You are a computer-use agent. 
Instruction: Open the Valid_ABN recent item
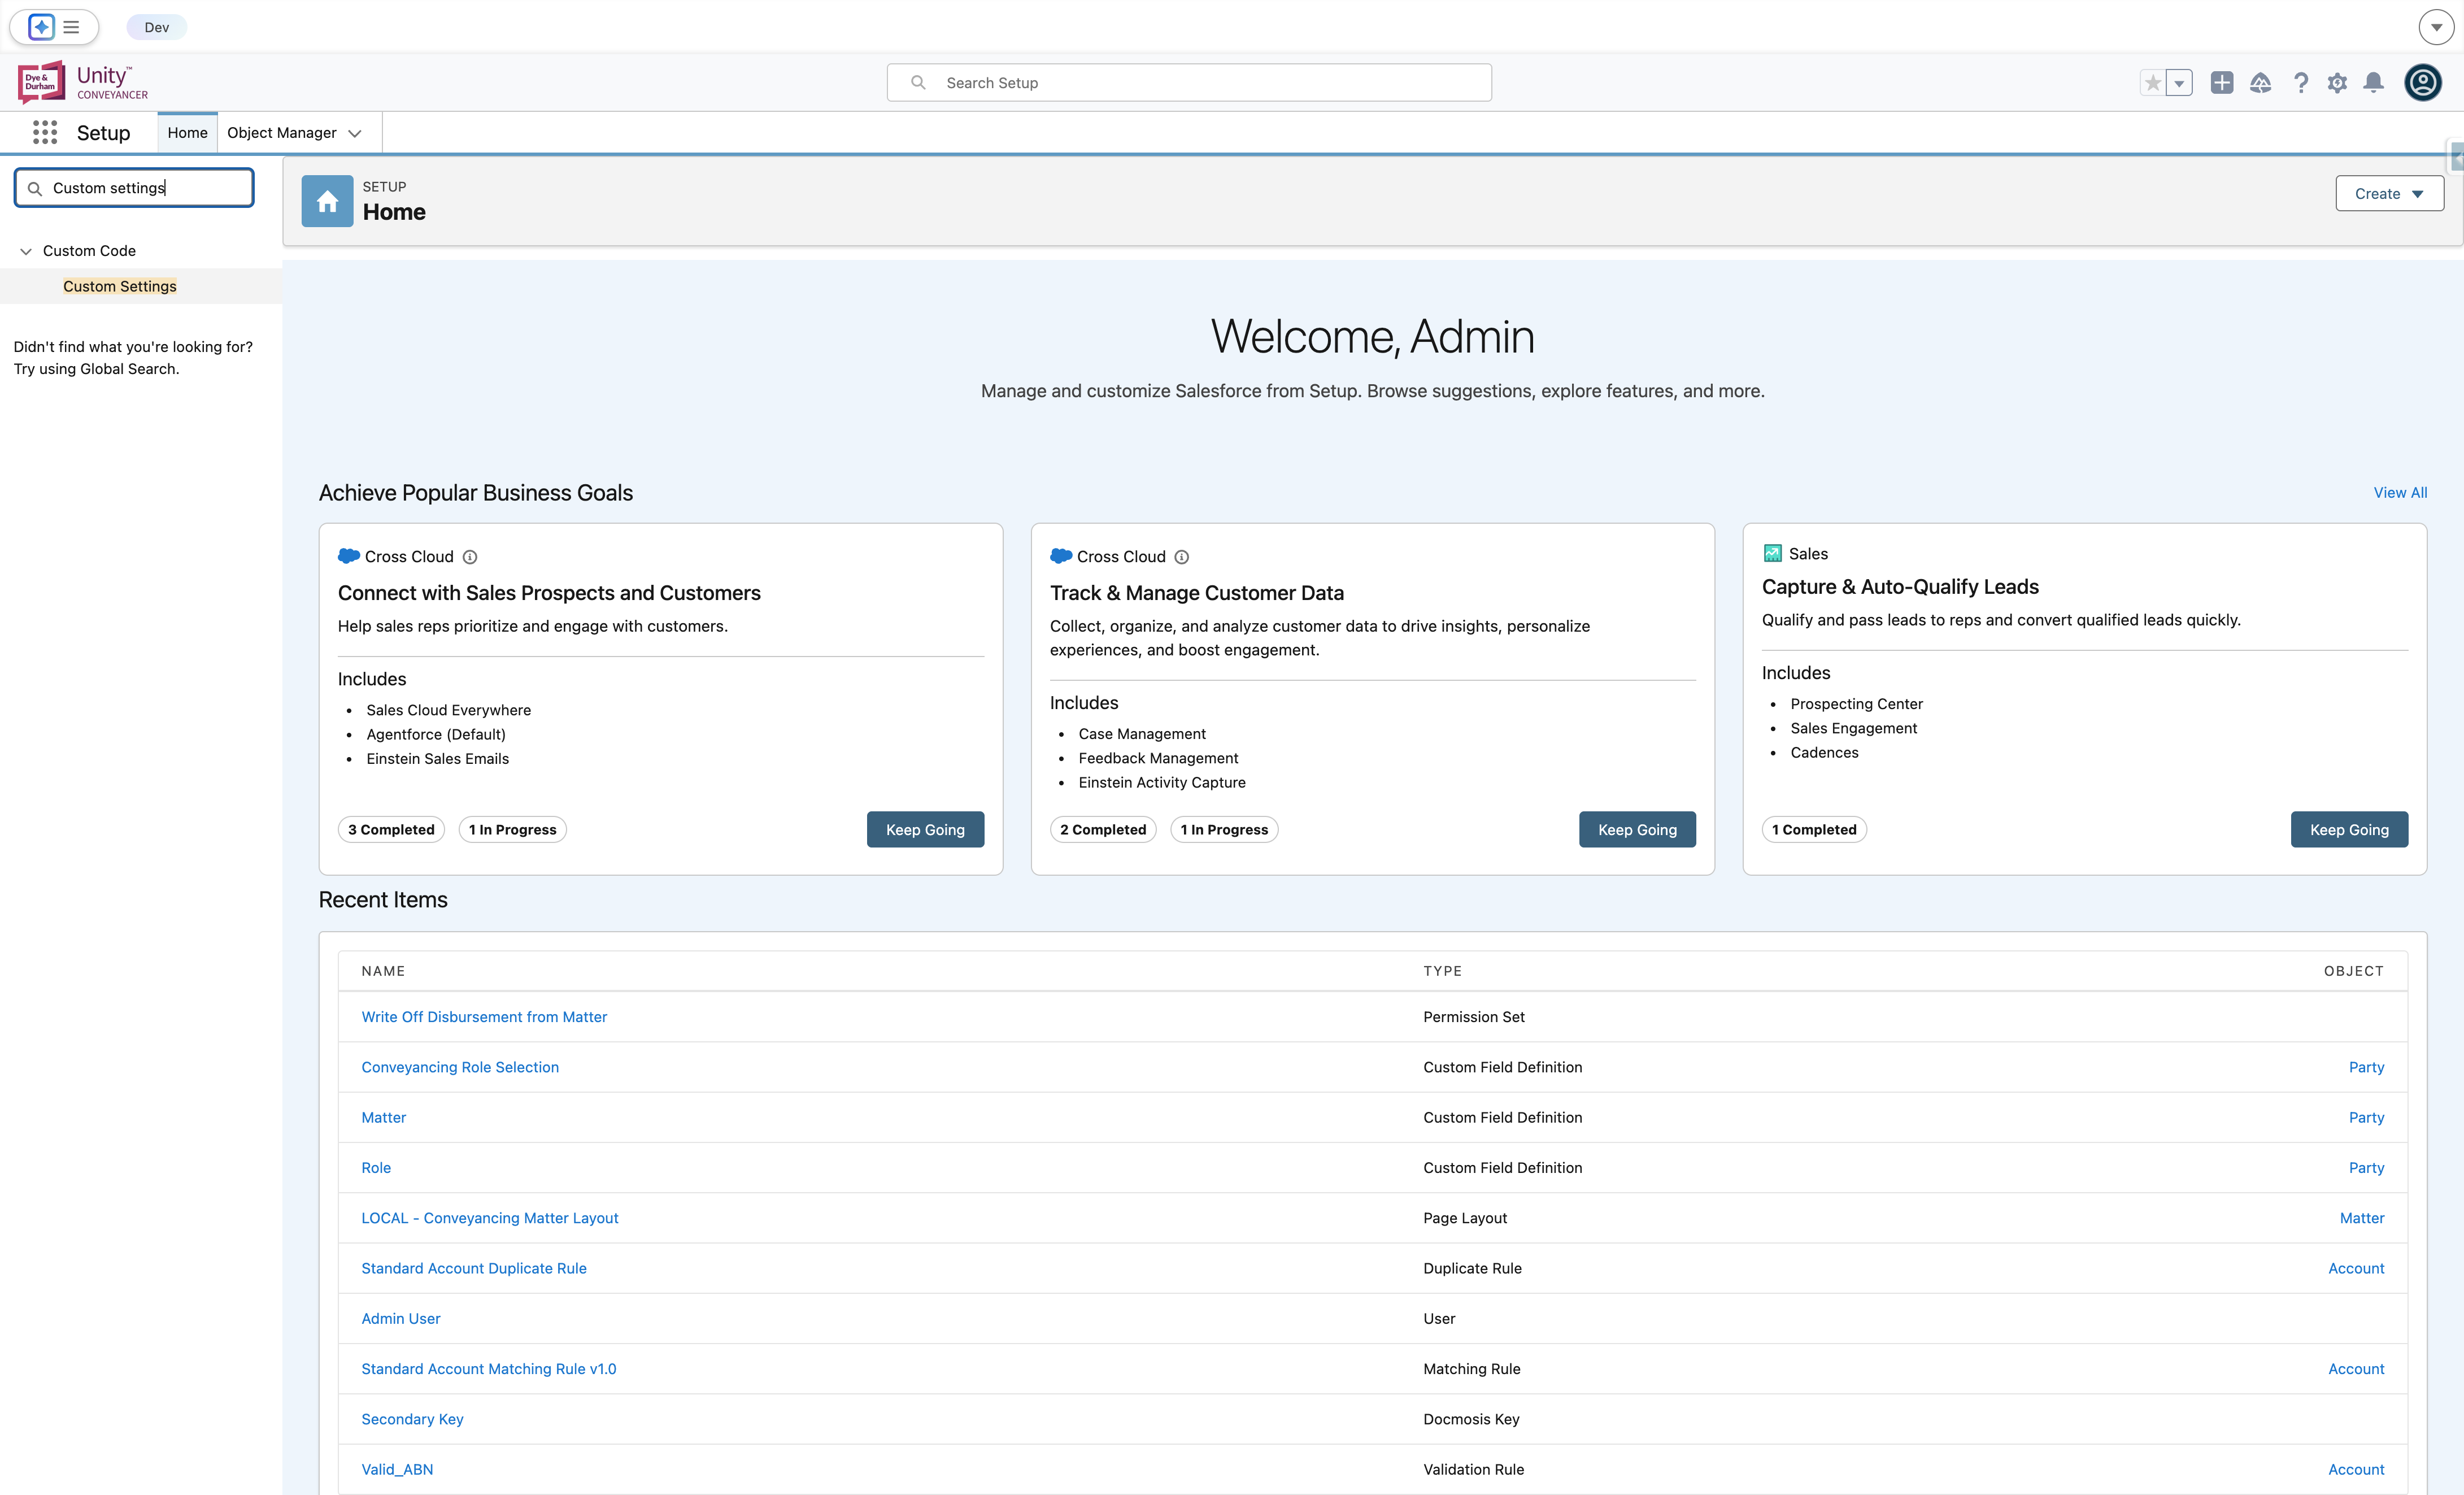(397, 1469)
